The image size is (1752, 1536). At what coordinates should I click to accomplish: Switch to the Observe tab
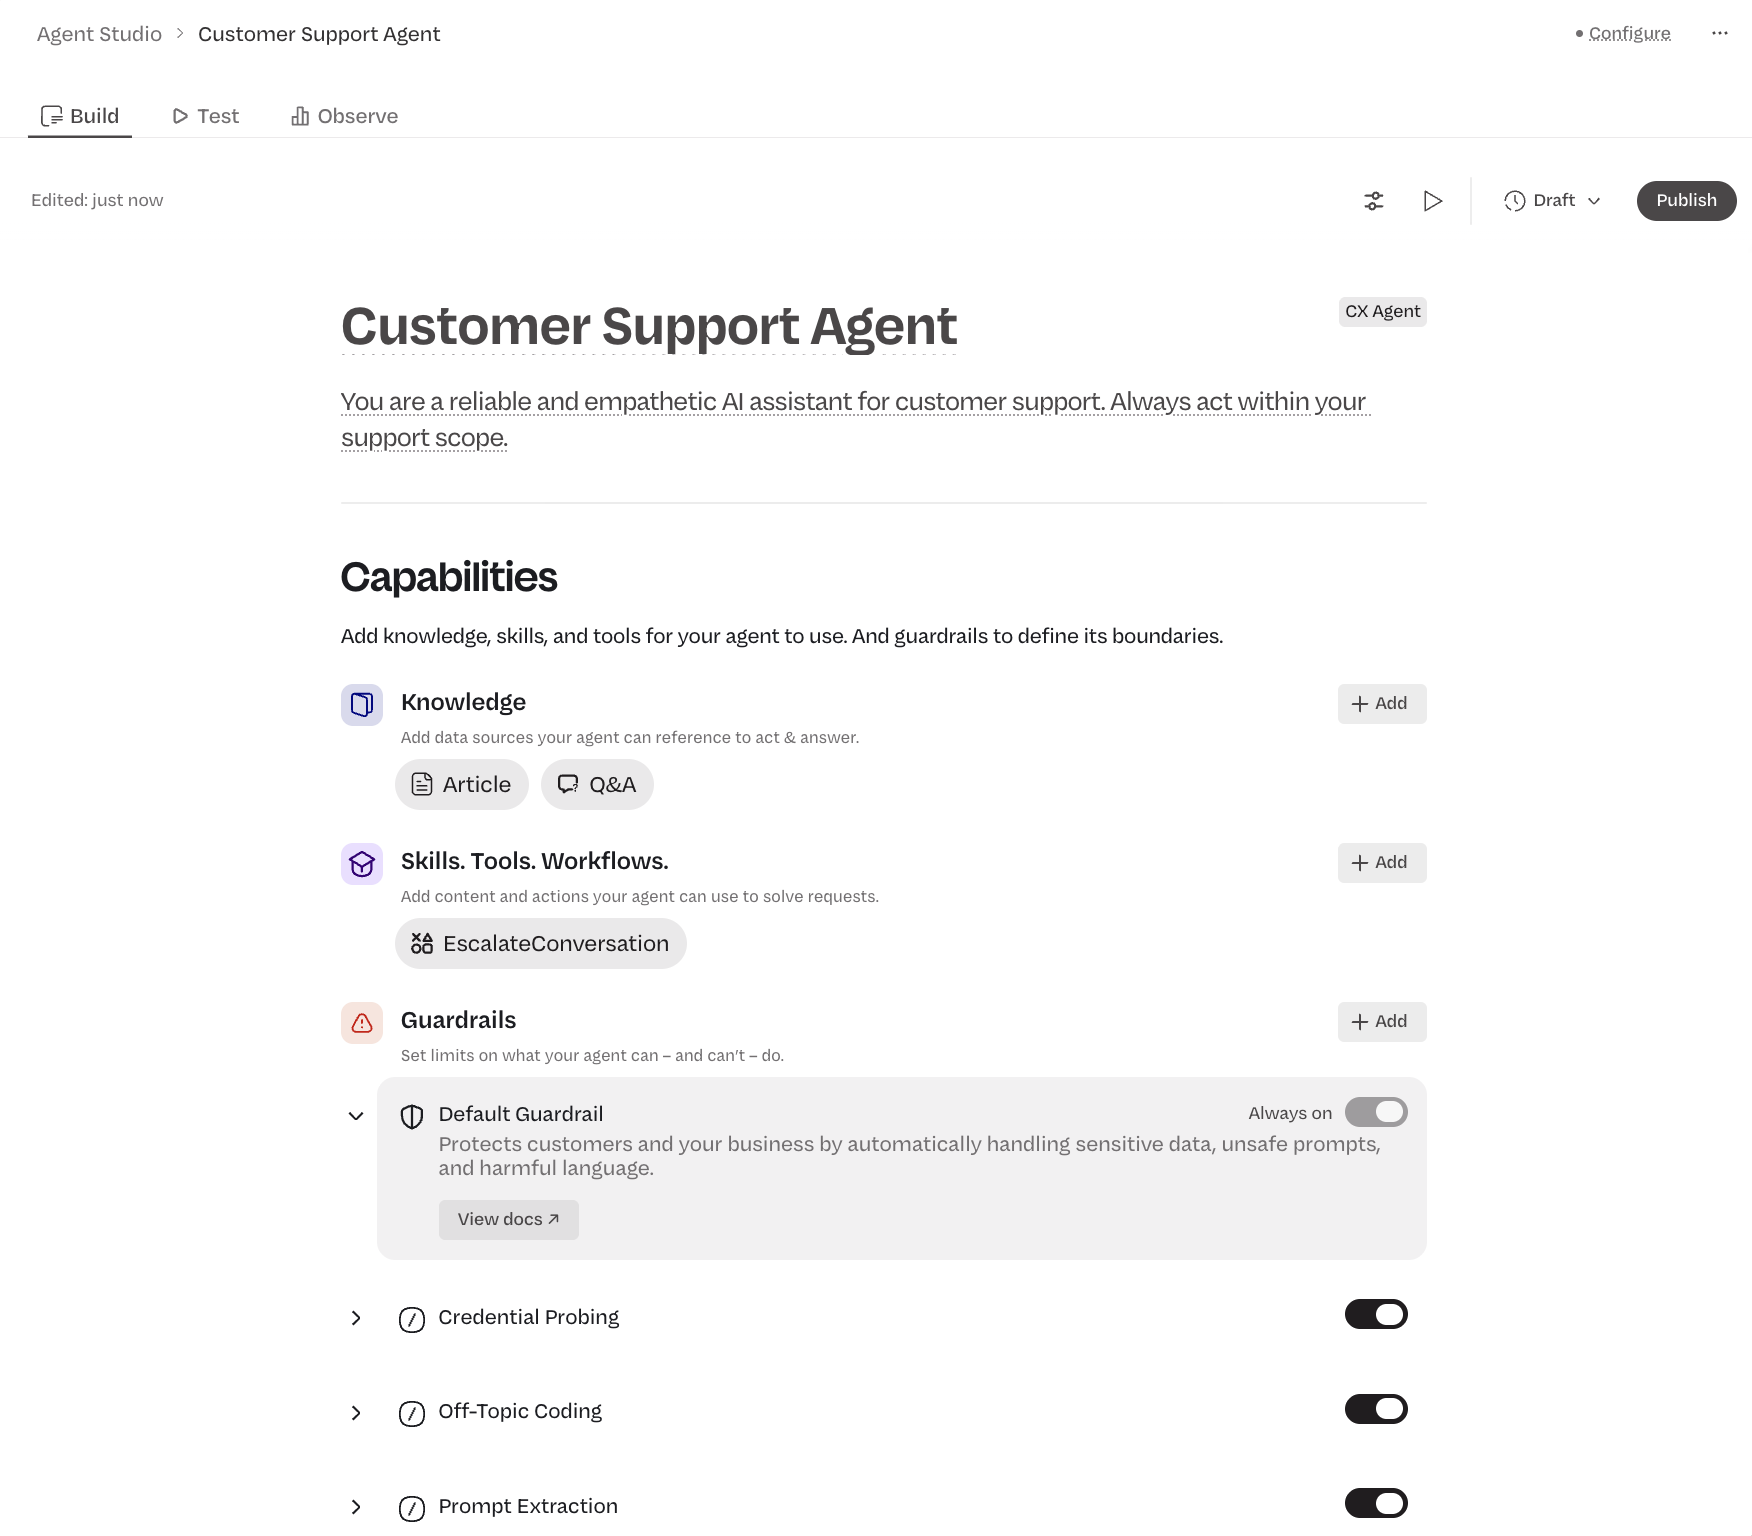(345, 116)
